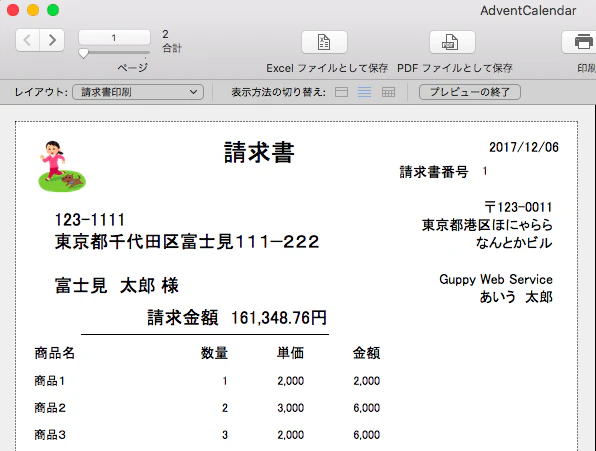This screenshot has width=596, height=451.
Task: Click なんとかビル text
Action: click(x=514, y=242)
